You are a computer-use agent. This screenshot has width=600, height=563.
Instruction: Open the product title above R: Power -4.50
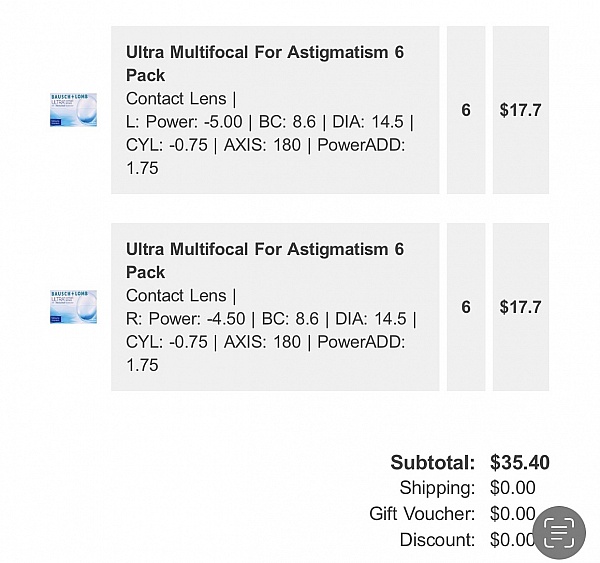click(x=265, y=261)
